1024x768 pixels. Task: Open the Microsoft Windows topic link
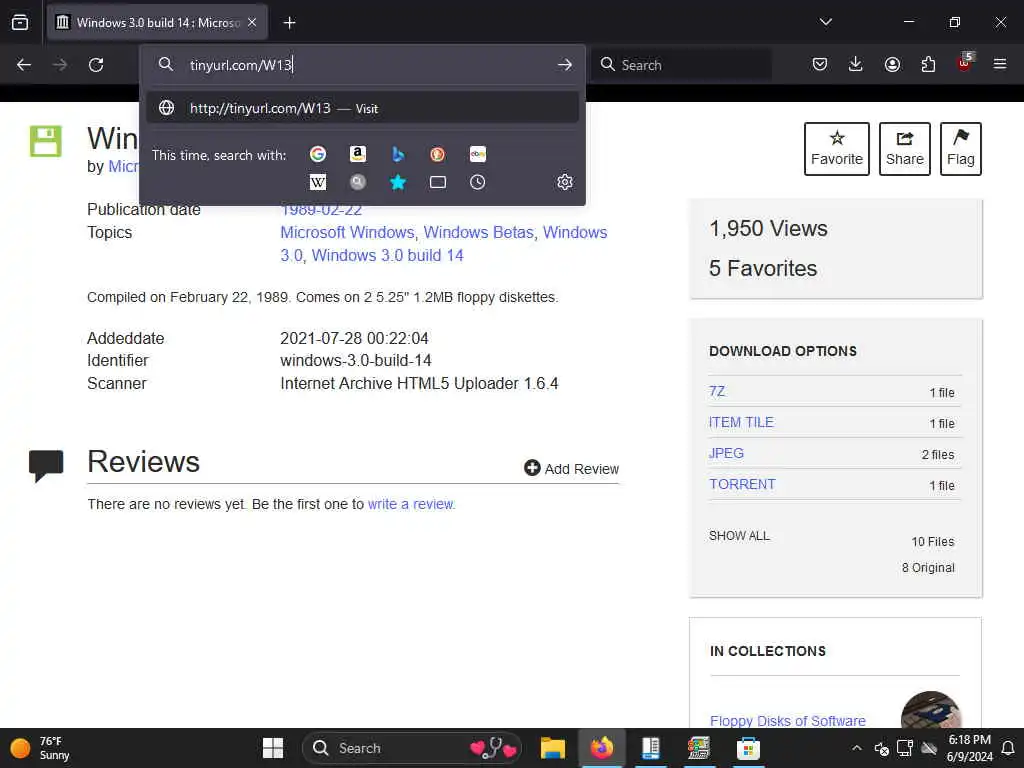click(347, 232)
